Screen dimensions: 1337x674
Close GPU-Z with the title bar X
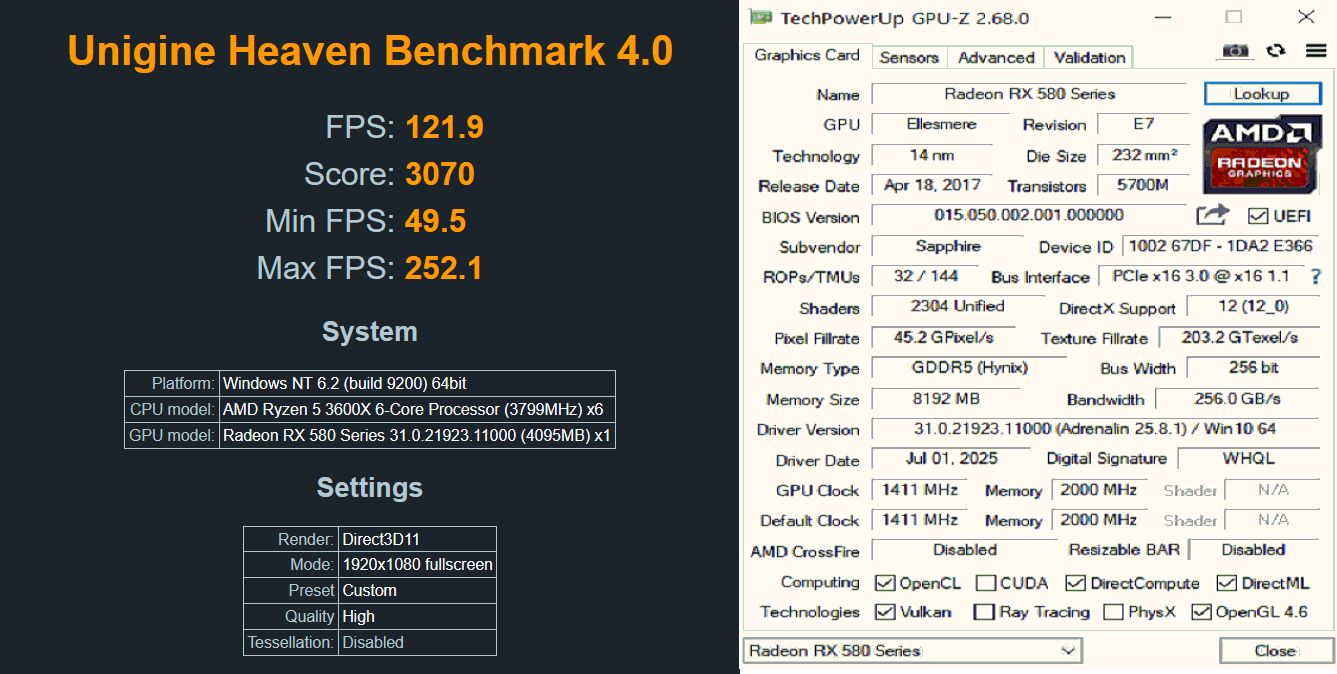point(1306,17)
